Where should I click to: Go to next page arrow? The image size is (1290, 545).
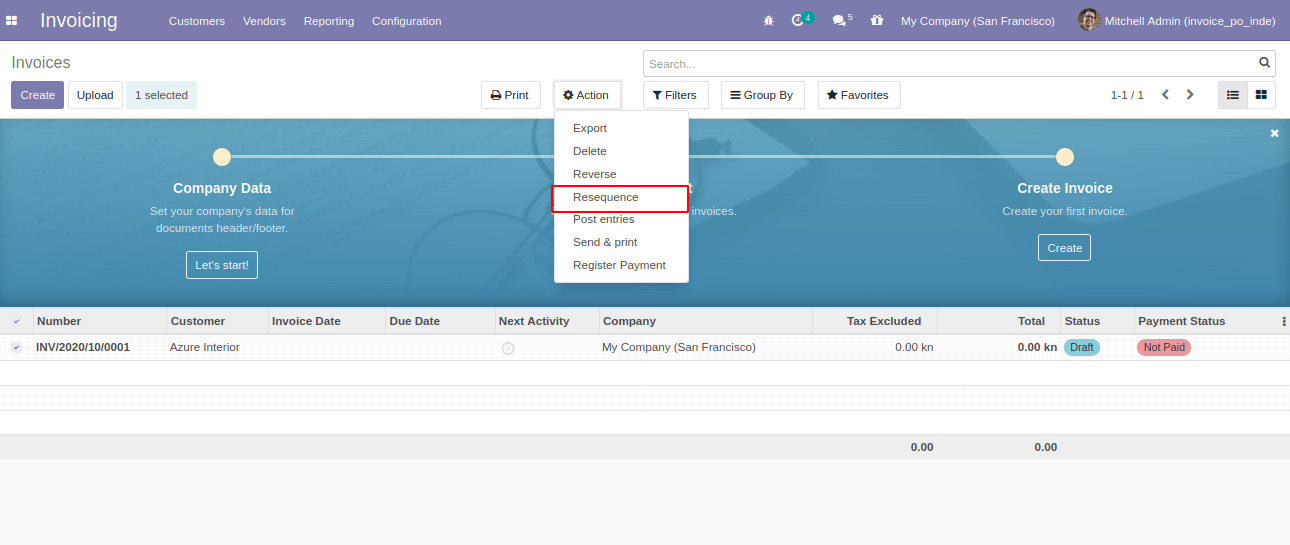pos(1190,95)
